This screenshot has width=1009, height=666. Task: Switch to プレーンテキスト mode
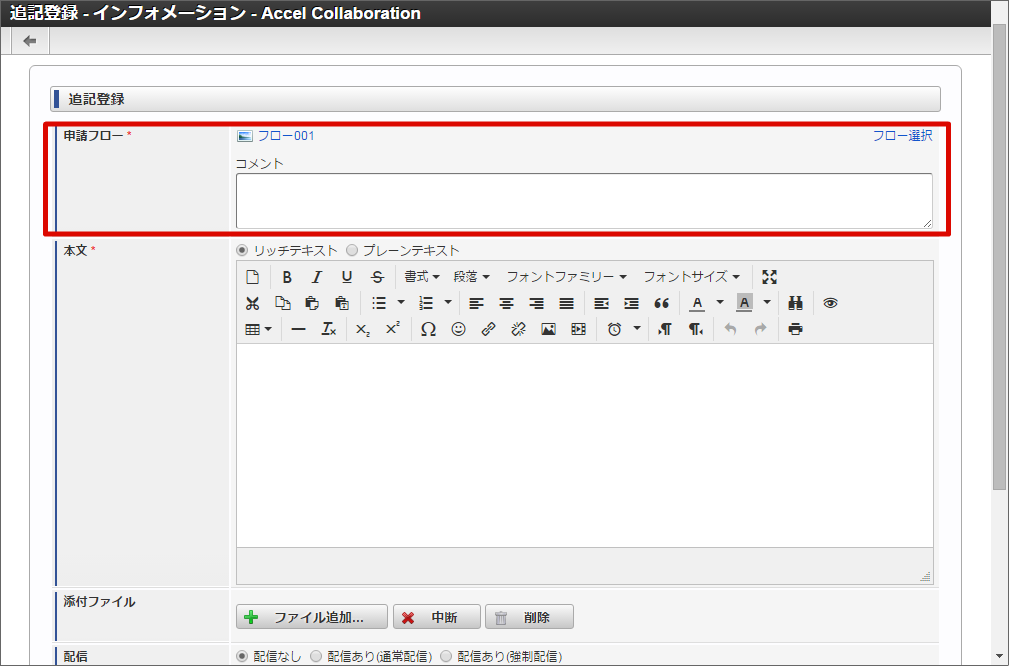pos(351,250)
